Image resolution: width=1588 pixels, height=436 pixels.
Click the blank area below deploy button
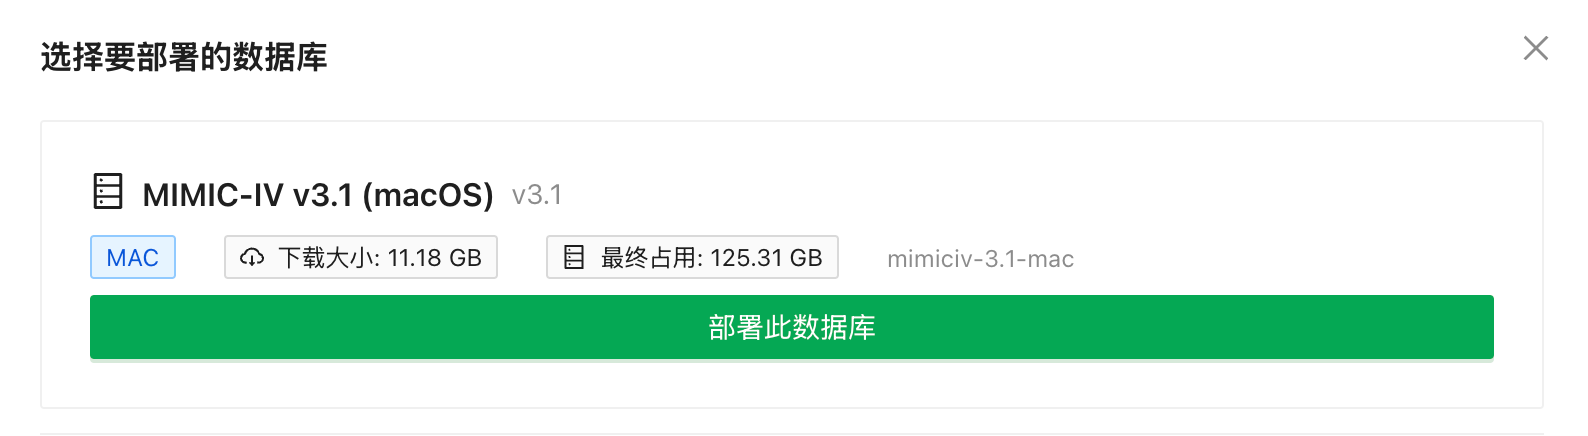[x=792, y=384]
